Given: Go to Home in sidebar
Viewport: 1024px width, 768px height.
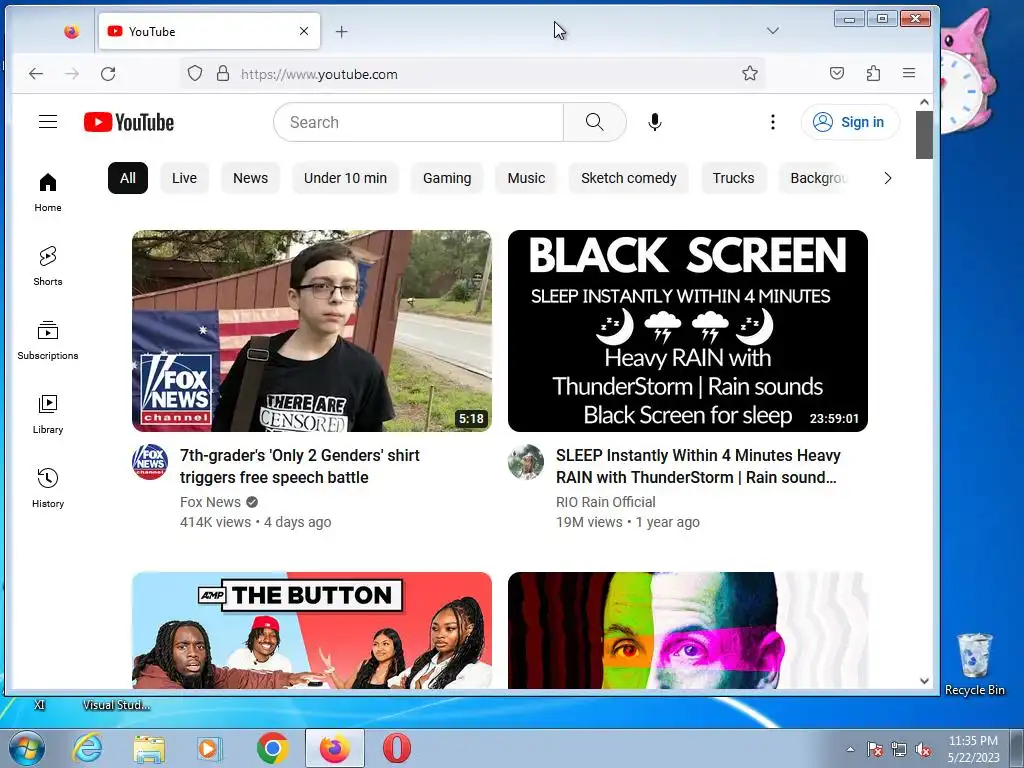Looking at the screenshot, I should (x=48, y=193).
